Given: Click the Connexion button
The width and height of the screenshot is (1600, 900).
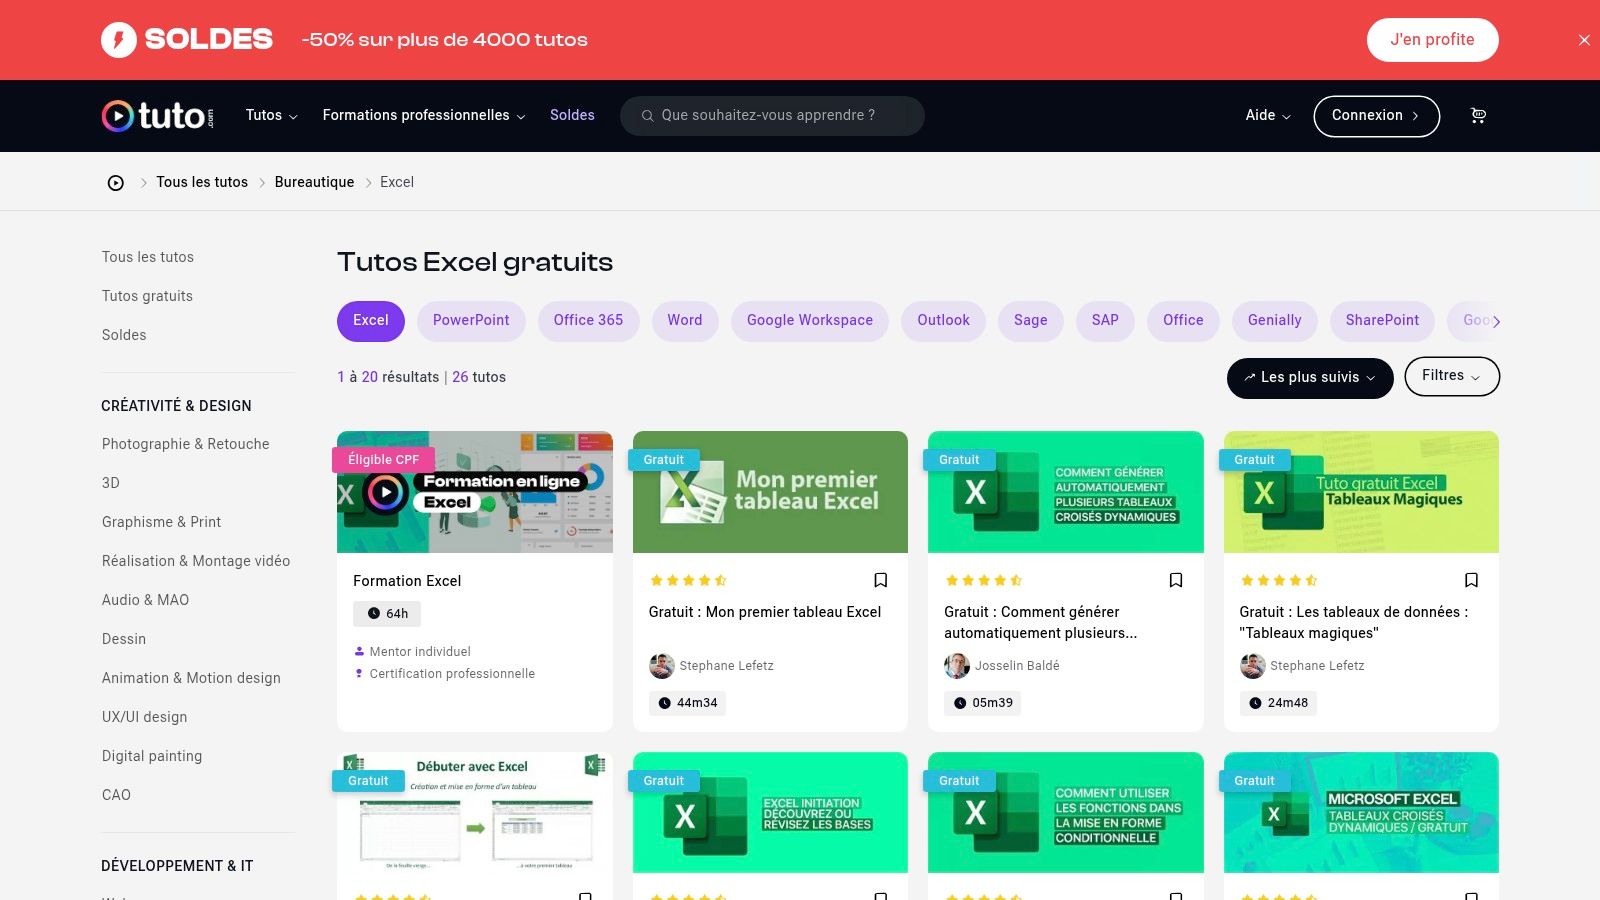Looking at the screenshot, I should [1376, 116].
